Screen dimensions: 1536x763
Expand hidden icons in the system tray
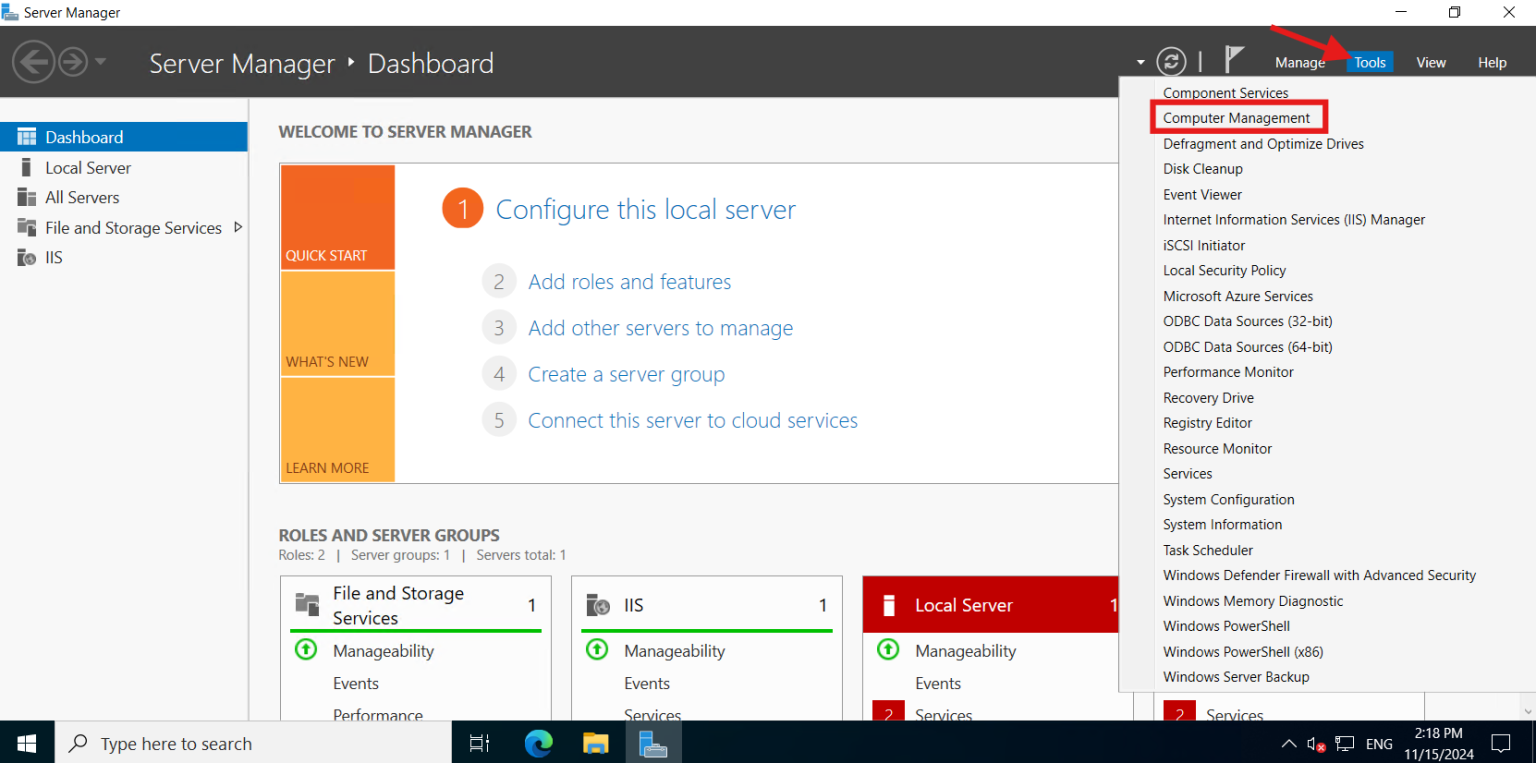[x=1289, y=743]
